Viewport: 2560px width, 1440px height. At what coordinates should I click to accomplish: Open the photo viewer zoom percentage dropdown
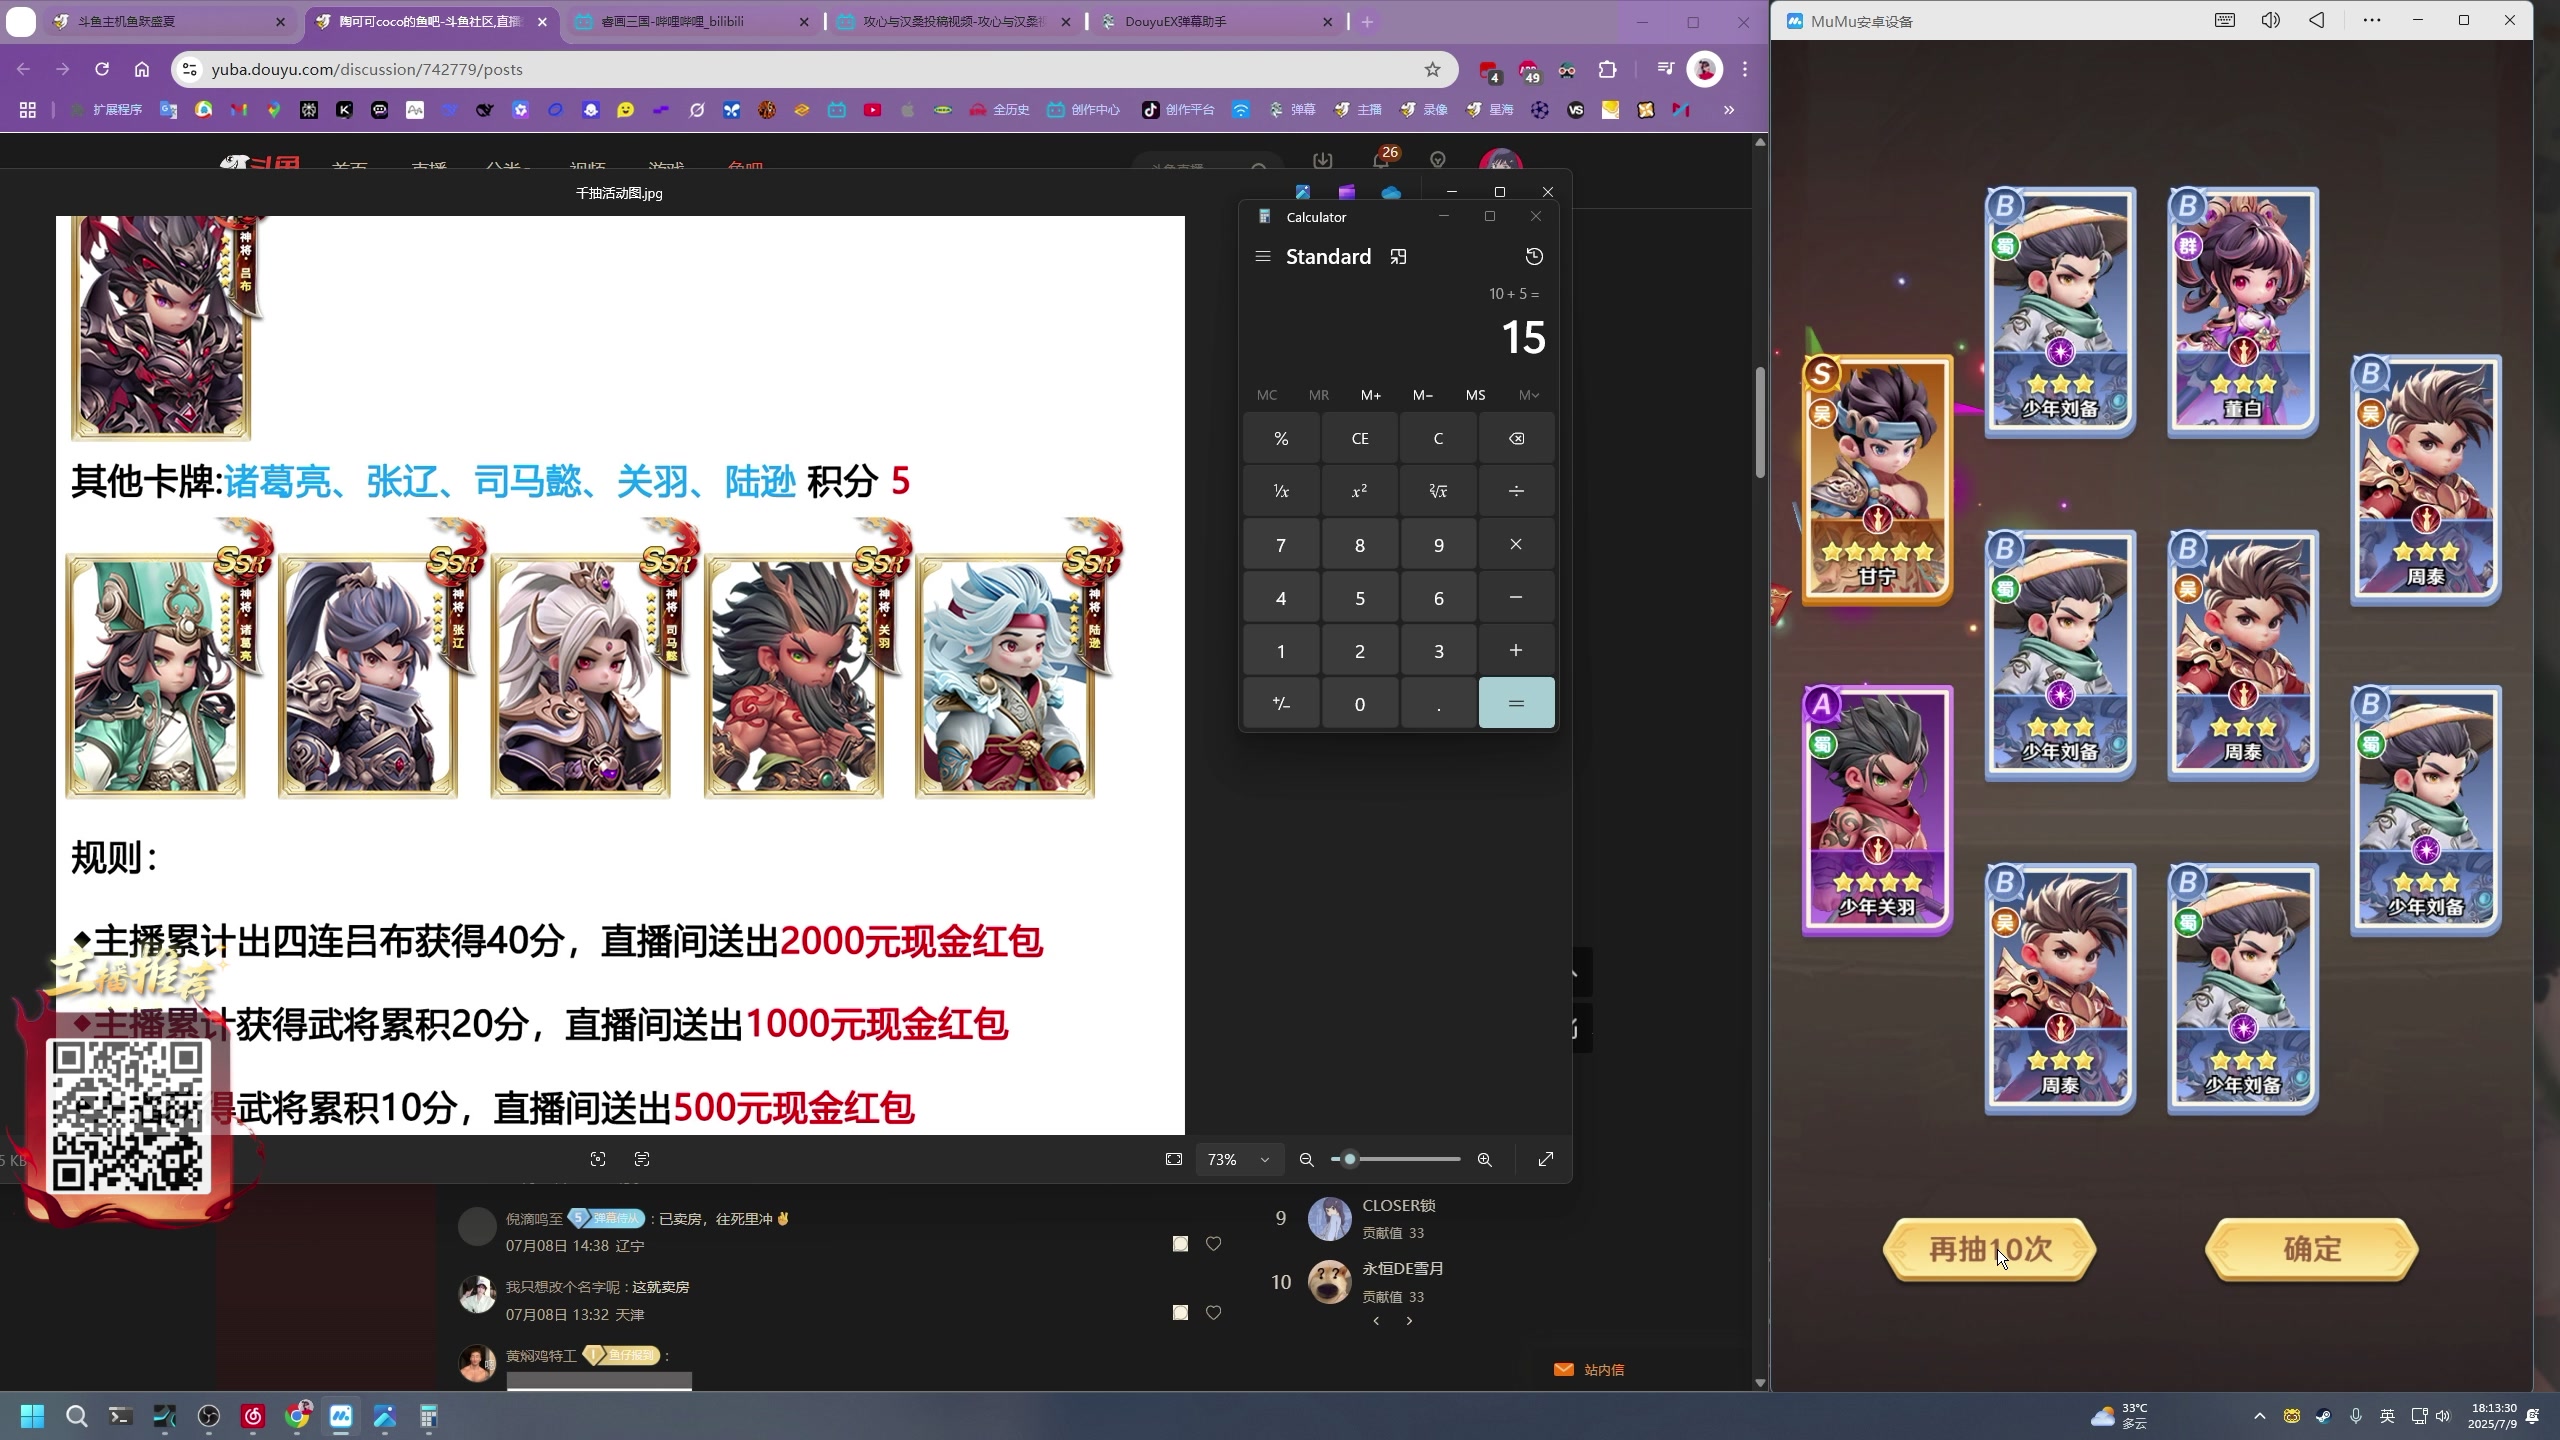click(x=1238, y=1159)
